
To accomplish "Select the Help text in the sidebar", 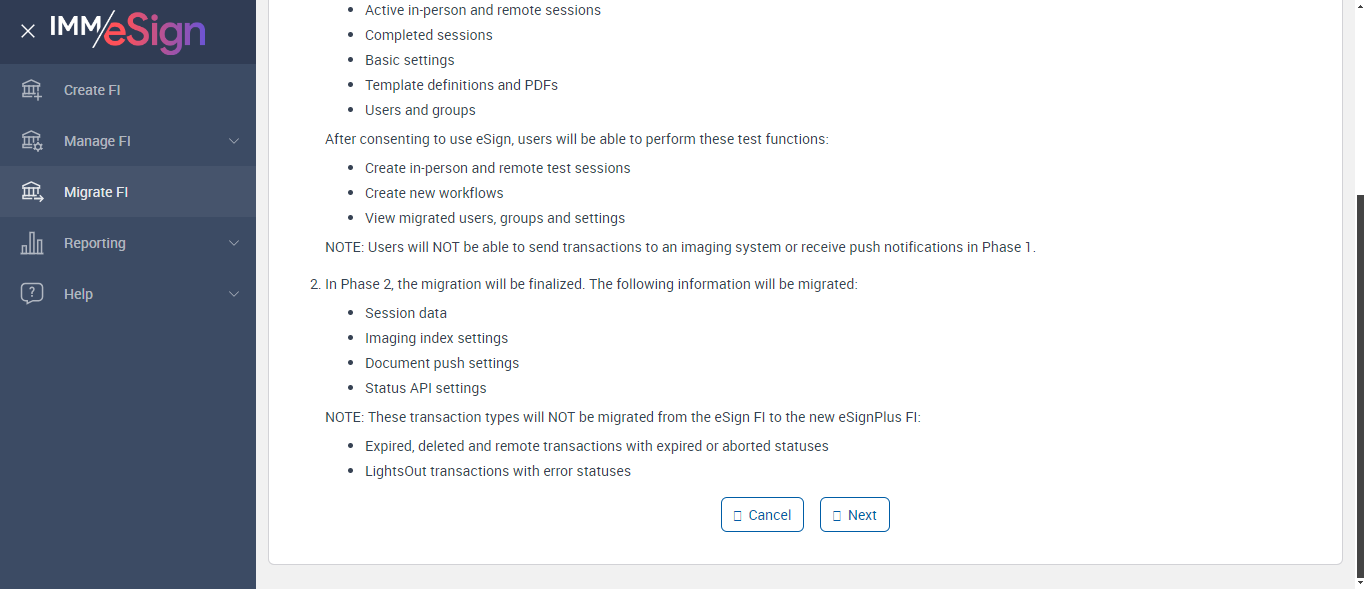I will coord(78,294).
